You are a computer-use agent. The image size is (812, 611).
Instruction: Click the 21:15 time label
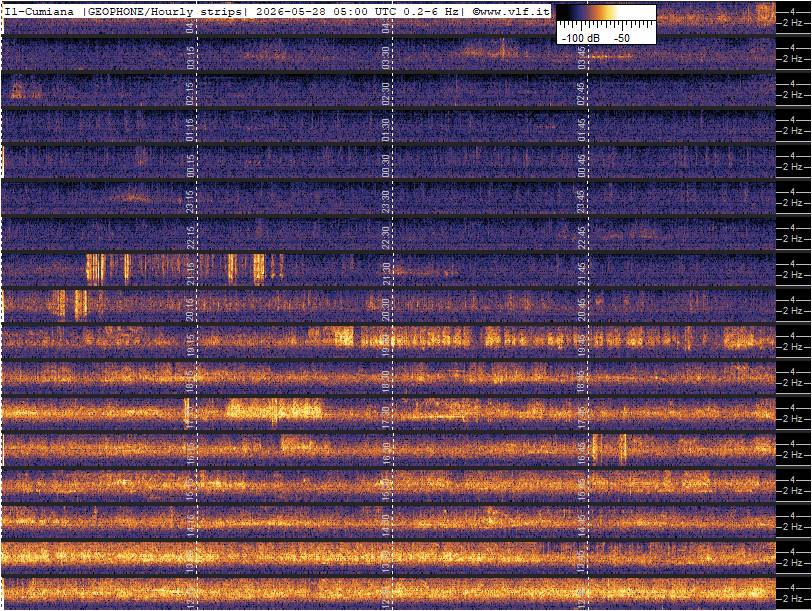click(x=191, y=274)
